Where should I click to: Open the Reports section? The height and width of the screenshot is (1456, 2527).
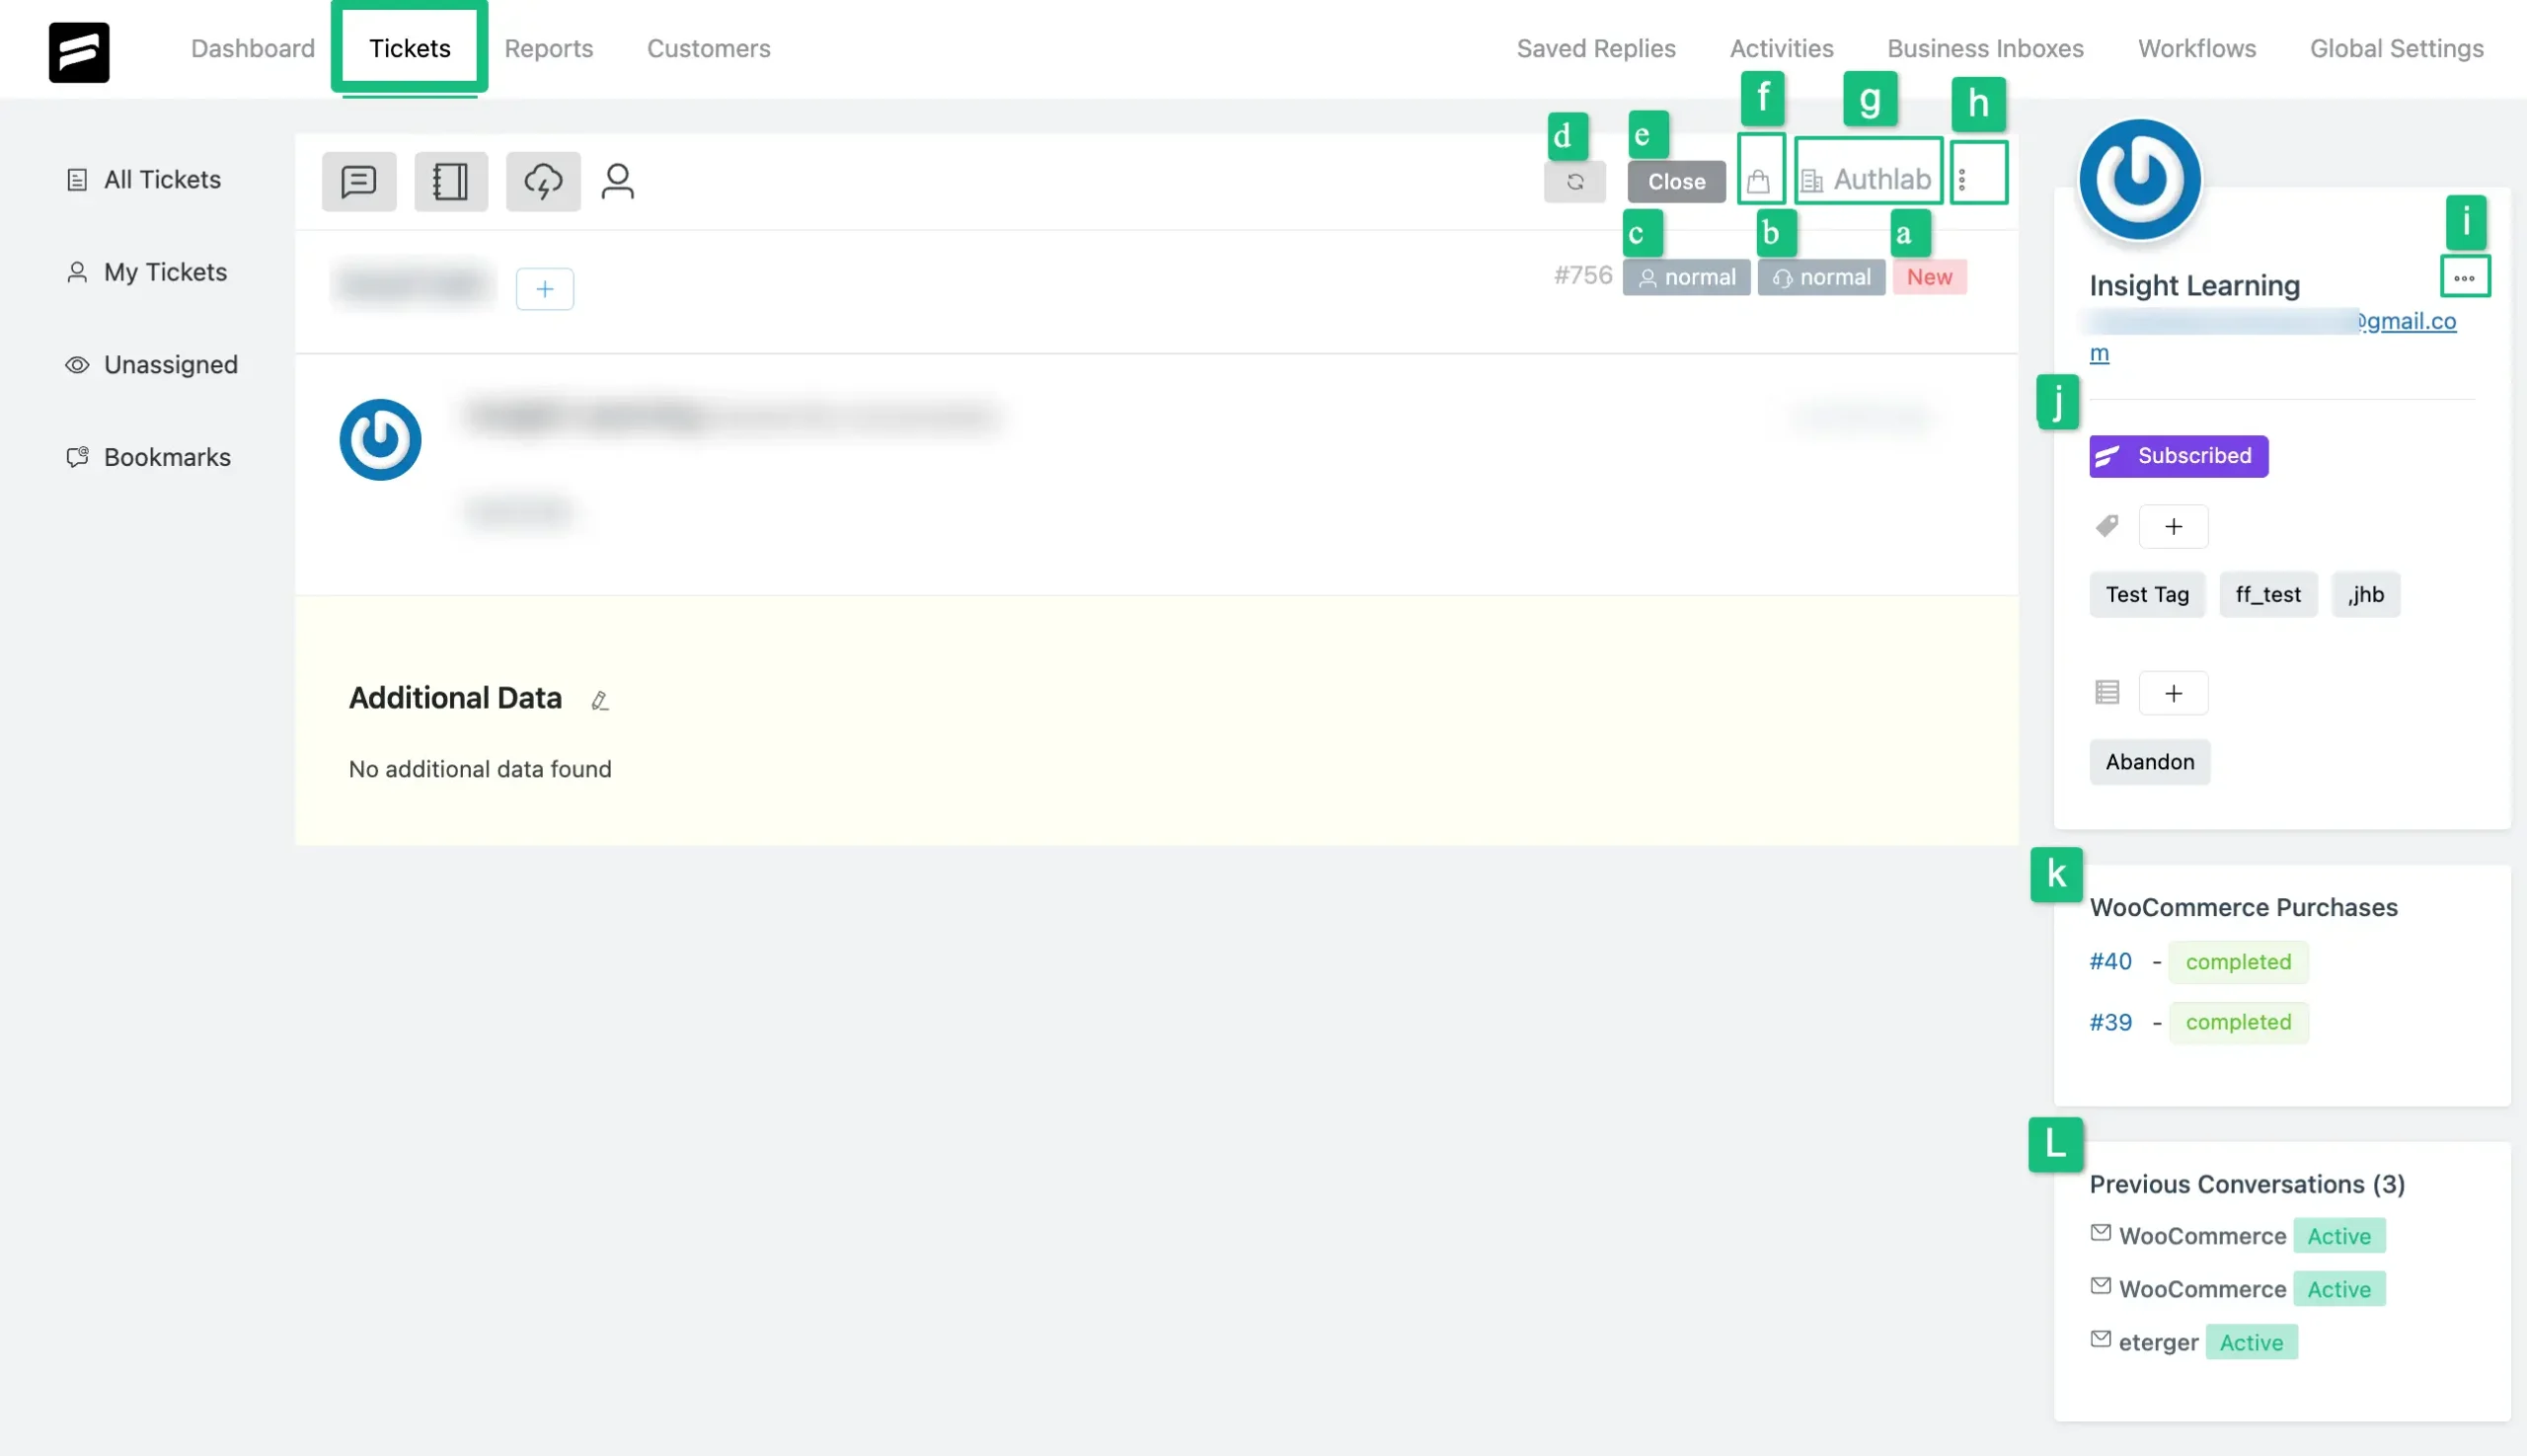[549, 48]
